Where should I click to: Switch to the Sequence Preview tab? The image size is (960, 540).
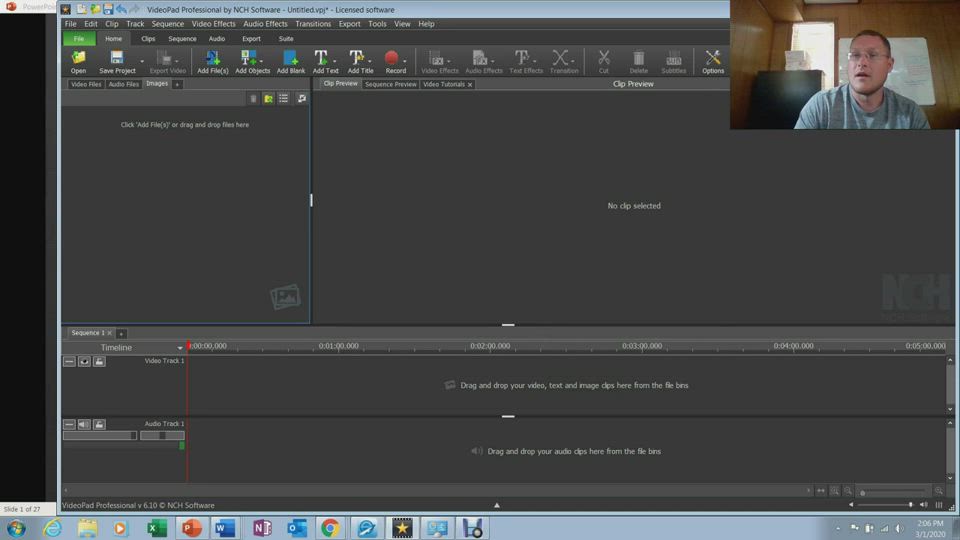[390, 84]
